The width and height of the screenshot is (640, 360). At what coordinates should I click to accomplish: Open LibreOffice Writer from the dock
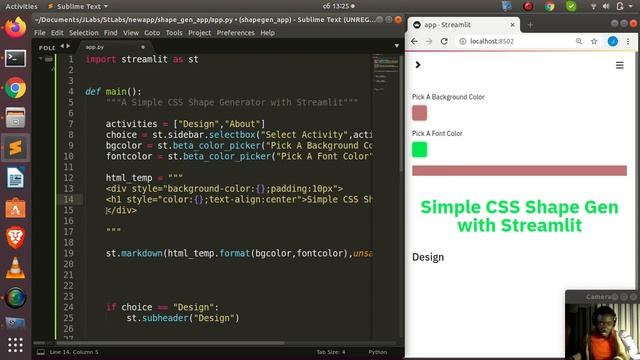click(x=16, y=178)
